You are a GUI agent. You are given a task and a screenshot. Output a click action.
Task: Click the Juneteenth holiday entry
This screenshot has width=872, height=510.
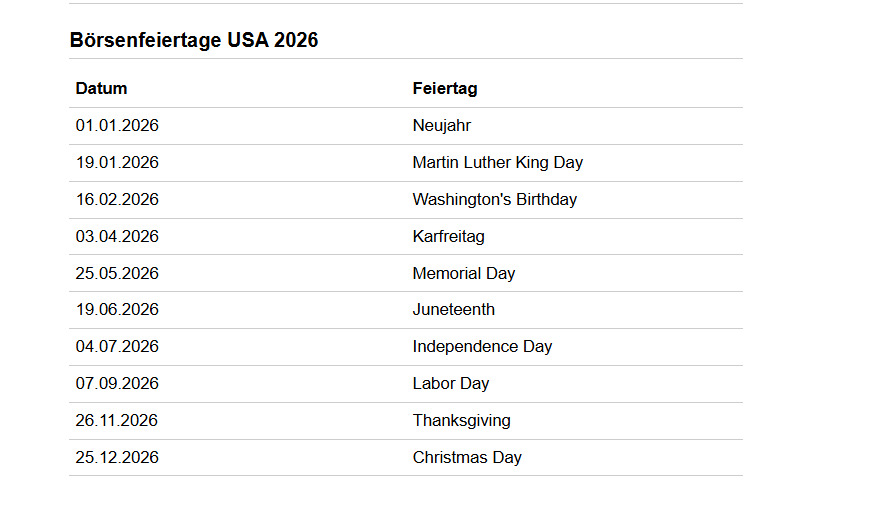tap(454, 310)
